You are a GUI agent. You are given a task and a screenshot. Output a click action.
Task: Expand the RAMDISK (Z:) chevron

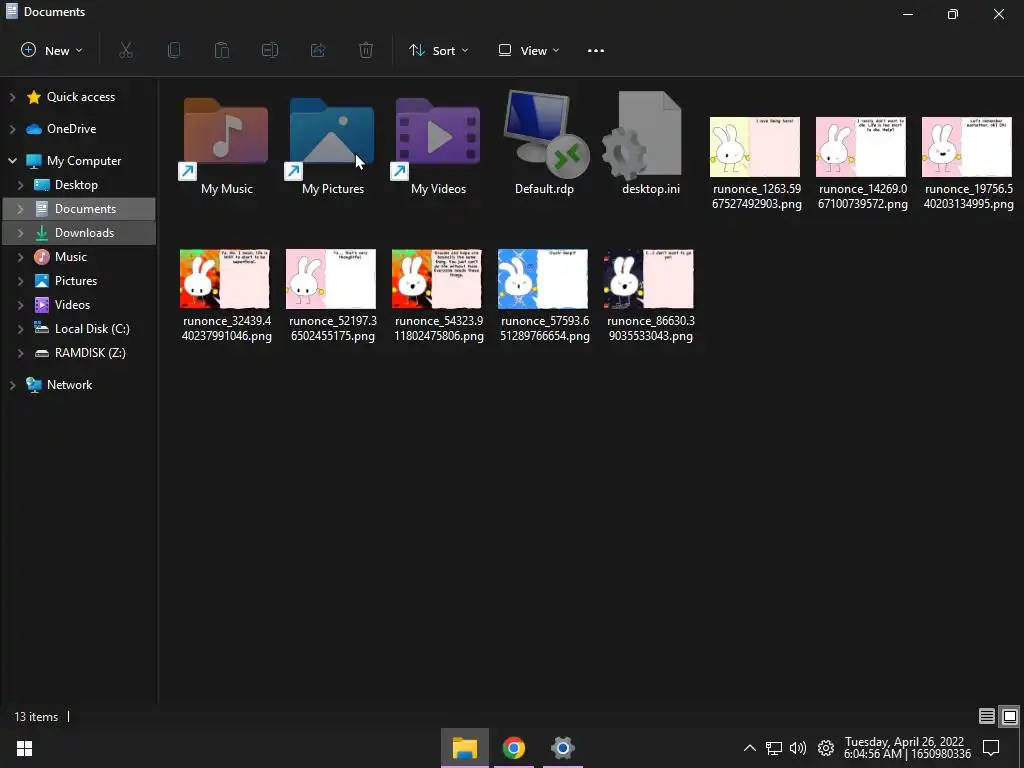pos(20,353)
